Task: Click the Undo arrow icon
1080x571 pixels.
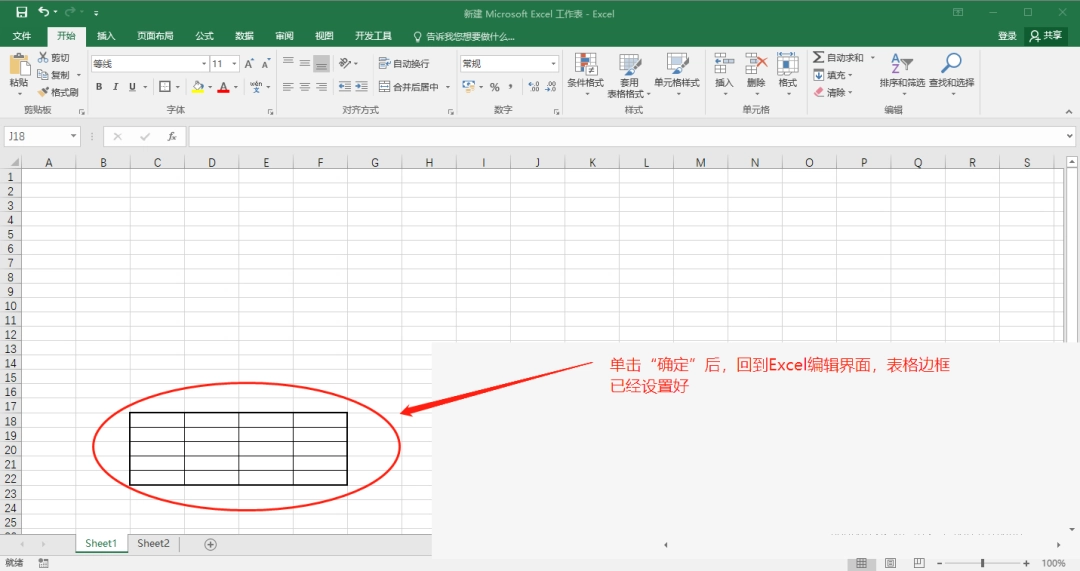Action: click(x=43, y=12)
